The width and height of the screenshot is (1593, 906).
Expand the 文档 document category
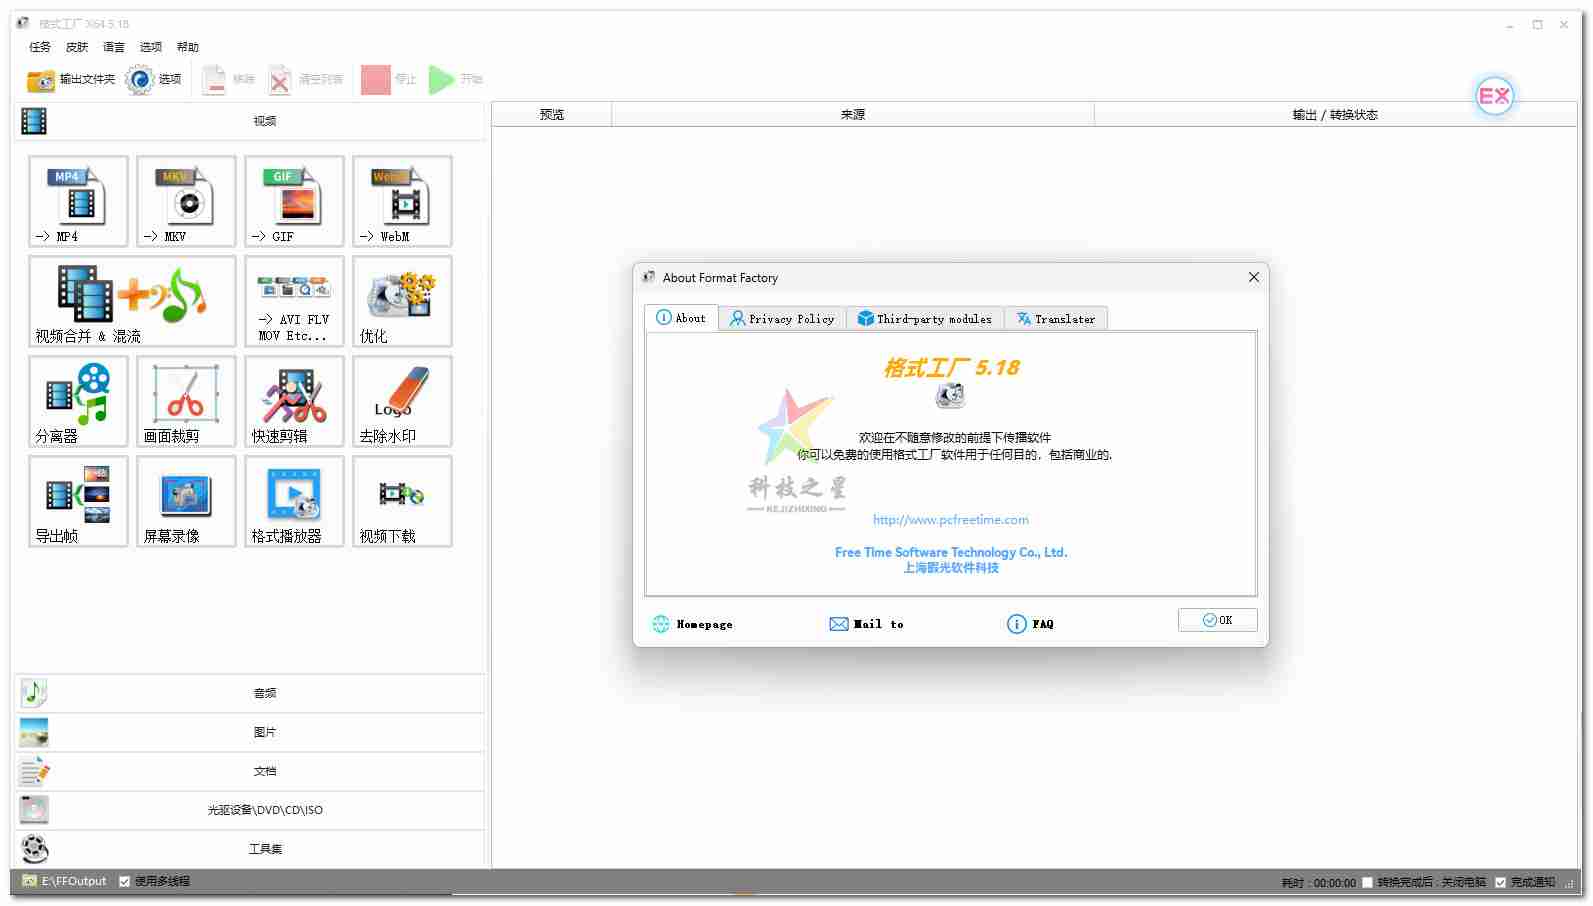[x=250, y=771]
